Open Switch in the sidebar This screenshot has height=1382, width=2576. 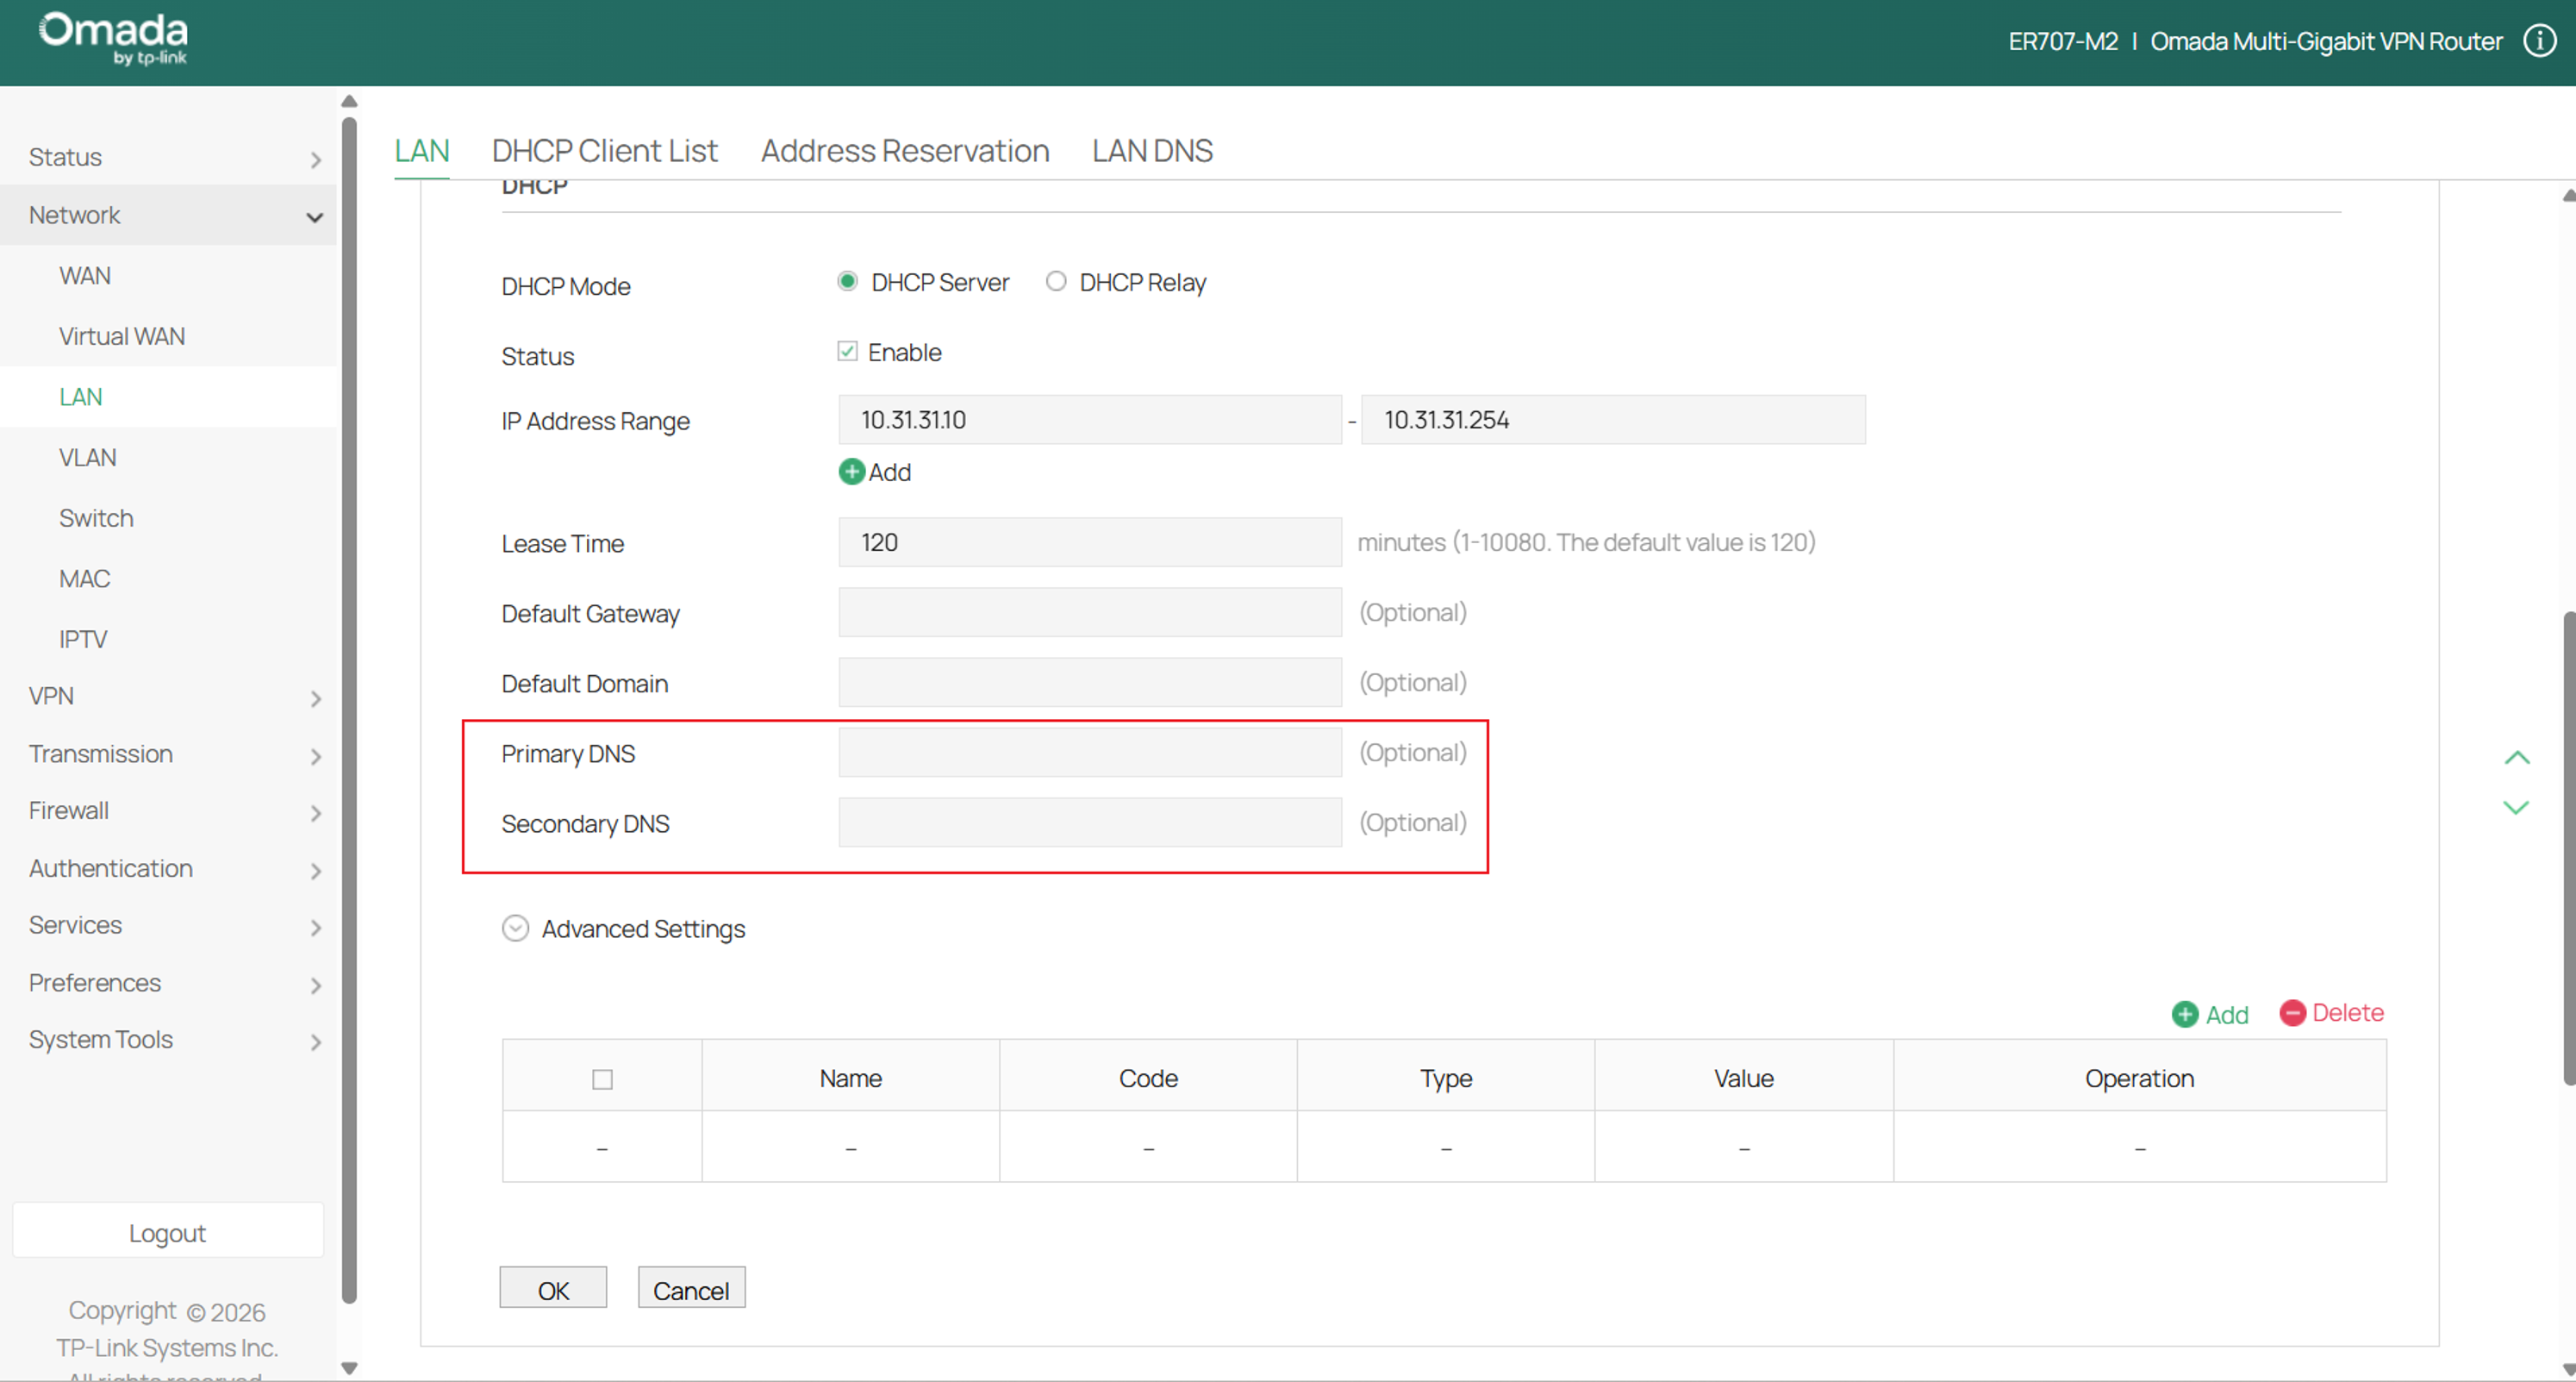click(x=96, y=519)
